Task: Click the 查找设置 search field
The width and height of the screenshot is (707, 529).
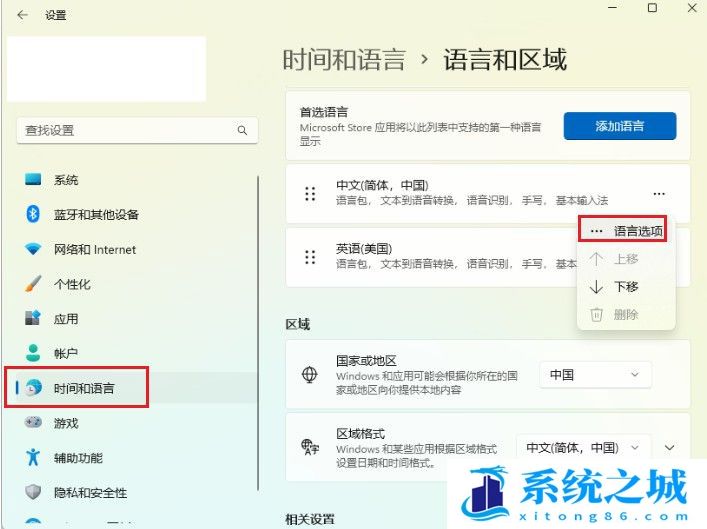Action: click(125, 130)
